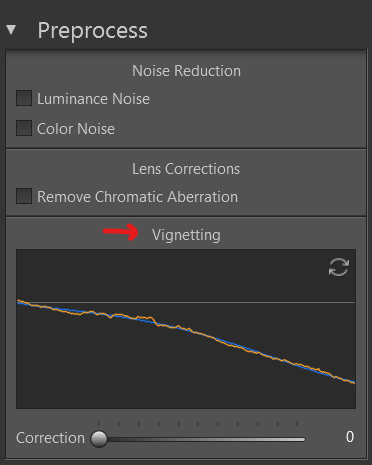This screenshot has width=372, height=465.
Task: Click the Color Noise label text
Action: point(76,129)
